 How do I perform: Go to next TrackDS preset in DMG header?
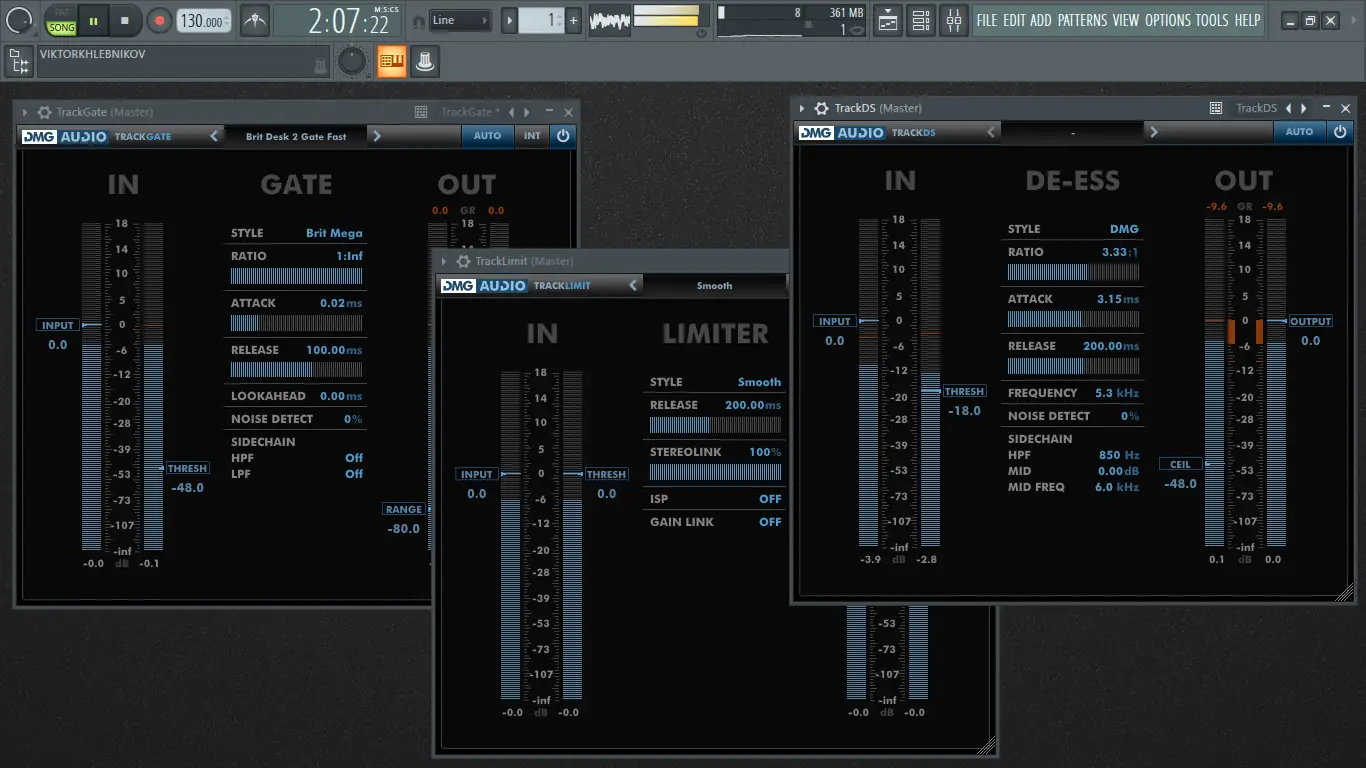pyautogui.click(x=1153, y=132)
